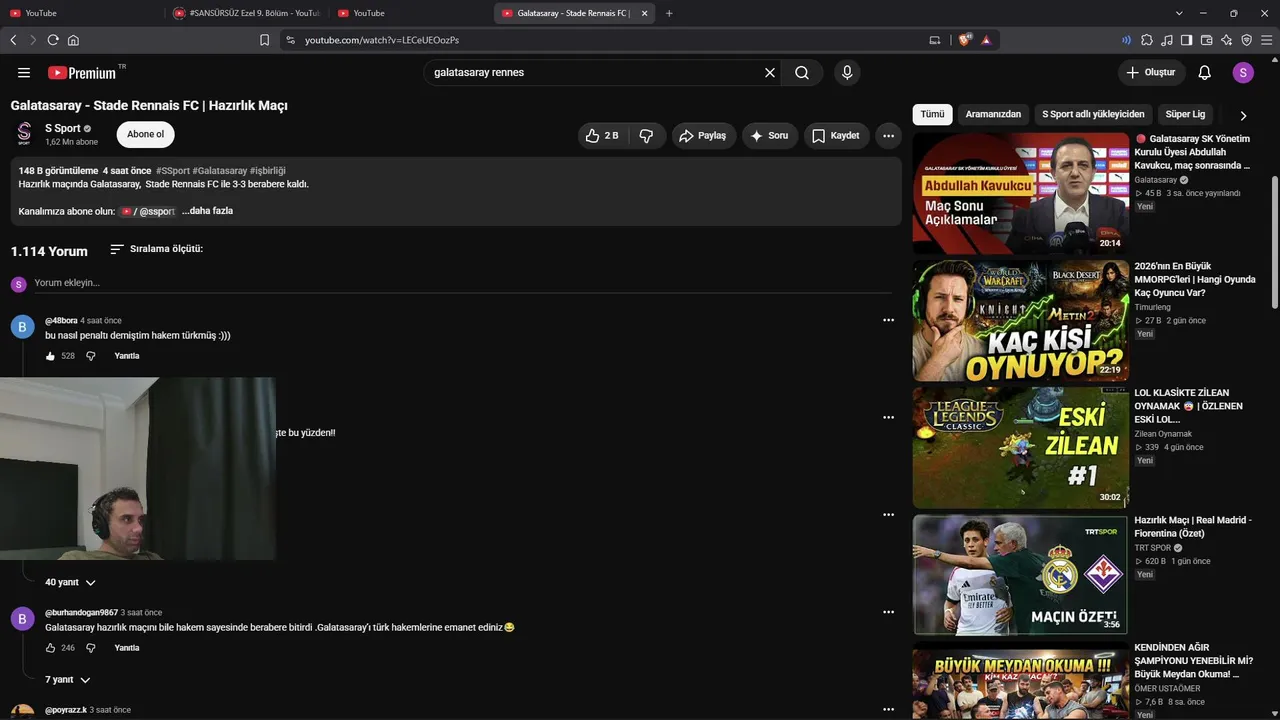This screenshot has height=720, width=1280.
Task: Open options menu for @burhandogan9867 comment
Action: coord(888,612)
